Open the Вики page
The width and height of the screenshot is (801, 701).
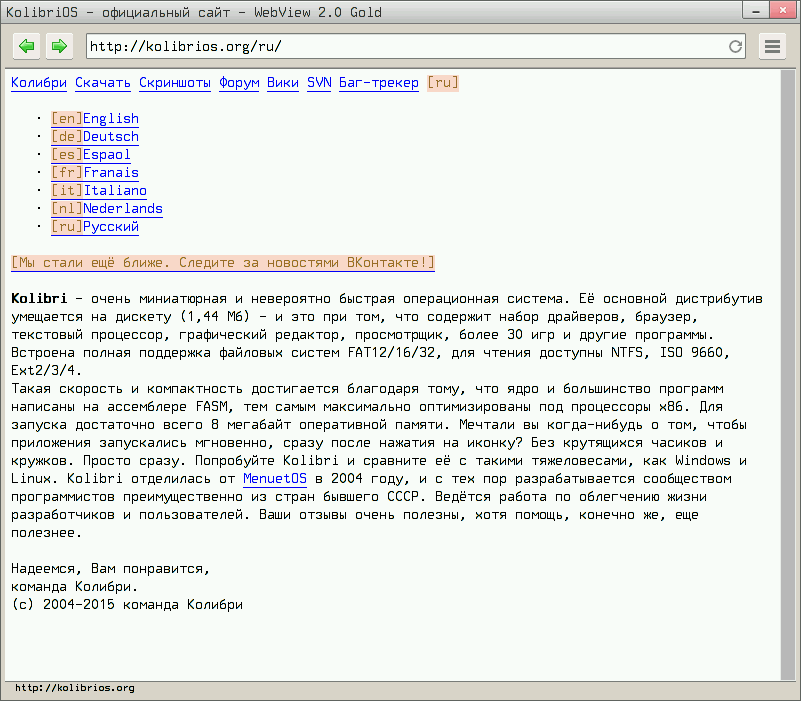(x=283, y=83)
